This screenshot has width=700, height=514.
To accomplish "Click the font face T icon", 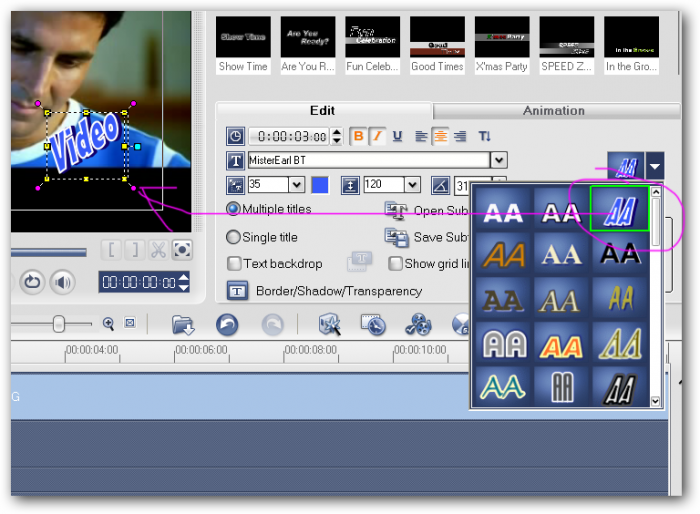I will pyautogui.click(x=235, y=161).
